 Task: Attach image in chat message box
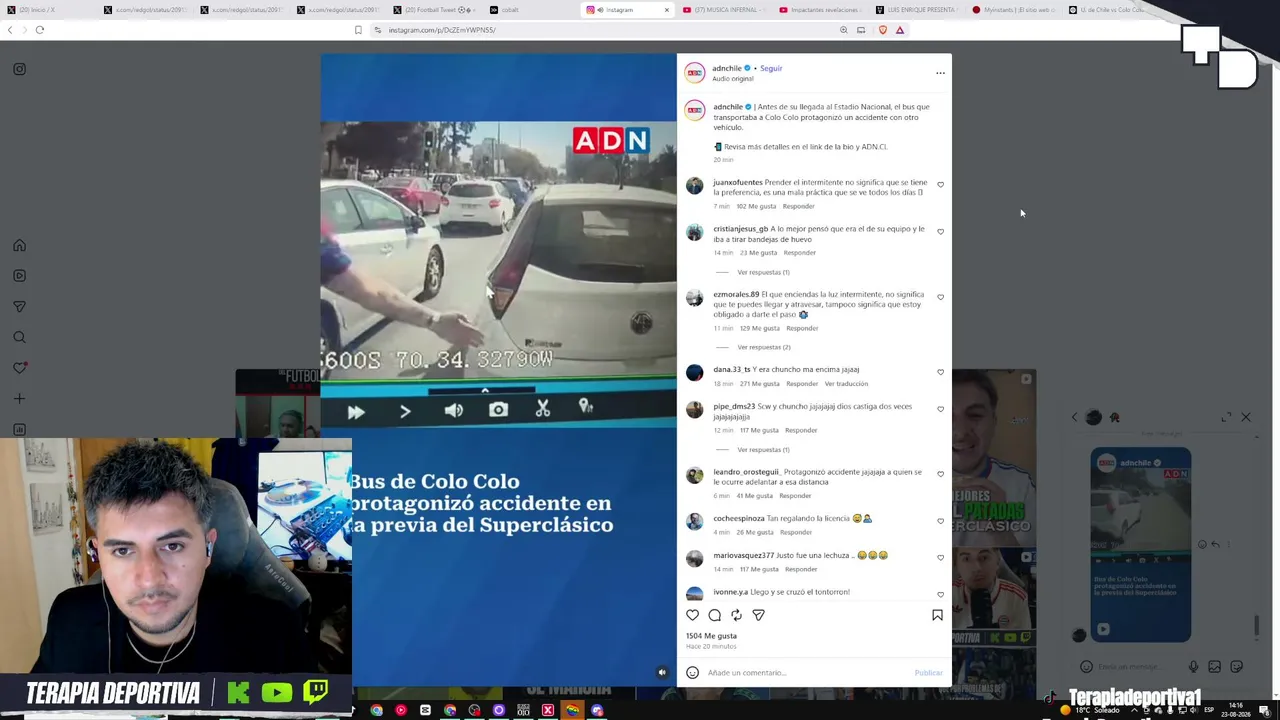(x=1215, y=667)
